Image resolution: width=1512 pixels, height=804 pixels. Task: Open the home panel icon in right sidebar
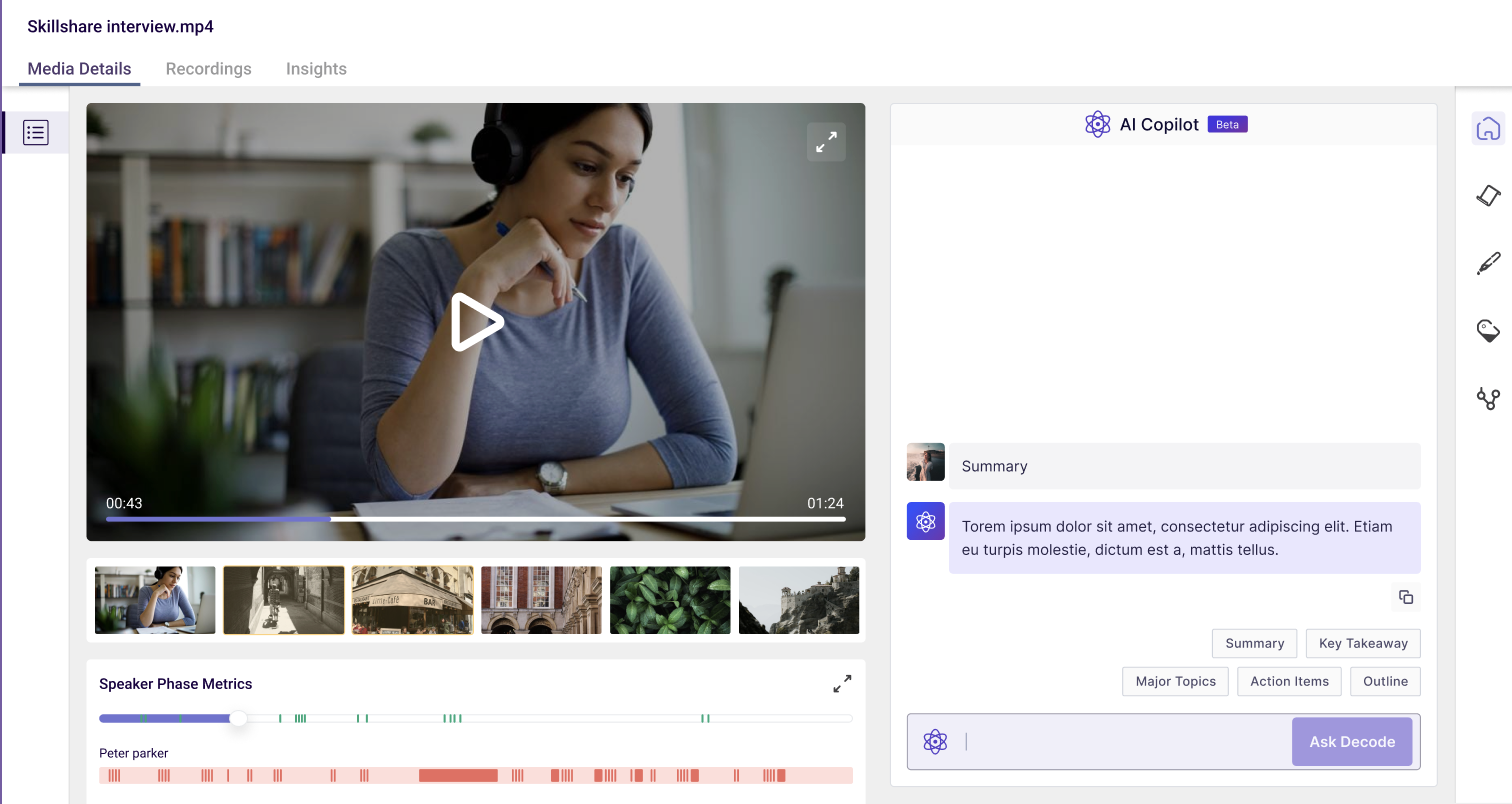[x=1488, y=128]
